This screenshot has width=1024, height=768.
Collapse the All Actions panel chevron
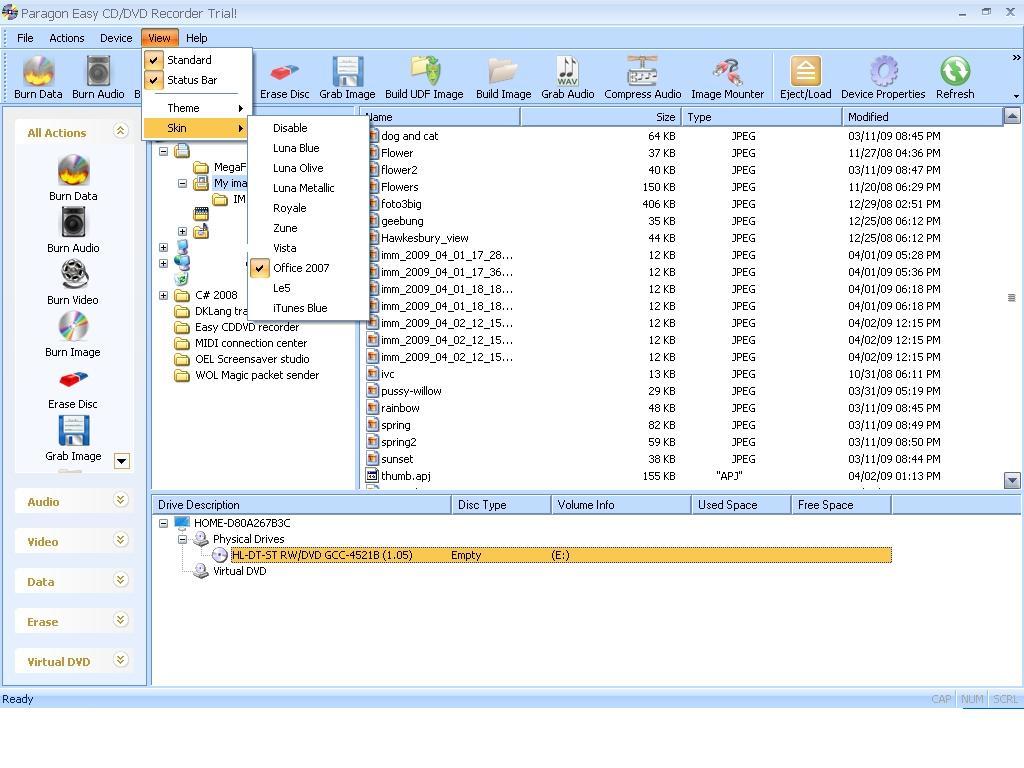[120, 131]
